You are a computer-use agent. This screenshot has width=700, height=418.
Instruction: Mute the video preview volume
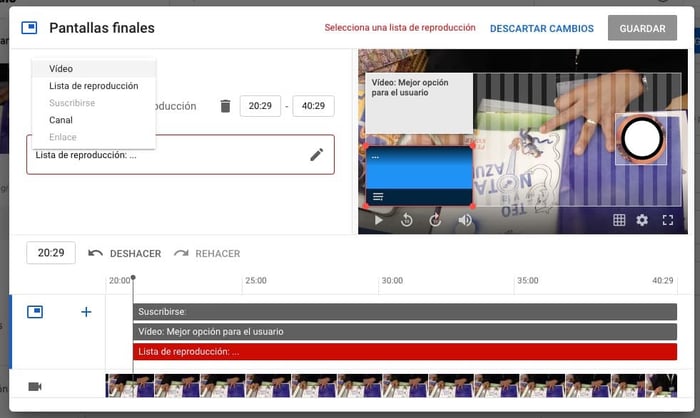[465, 220]
